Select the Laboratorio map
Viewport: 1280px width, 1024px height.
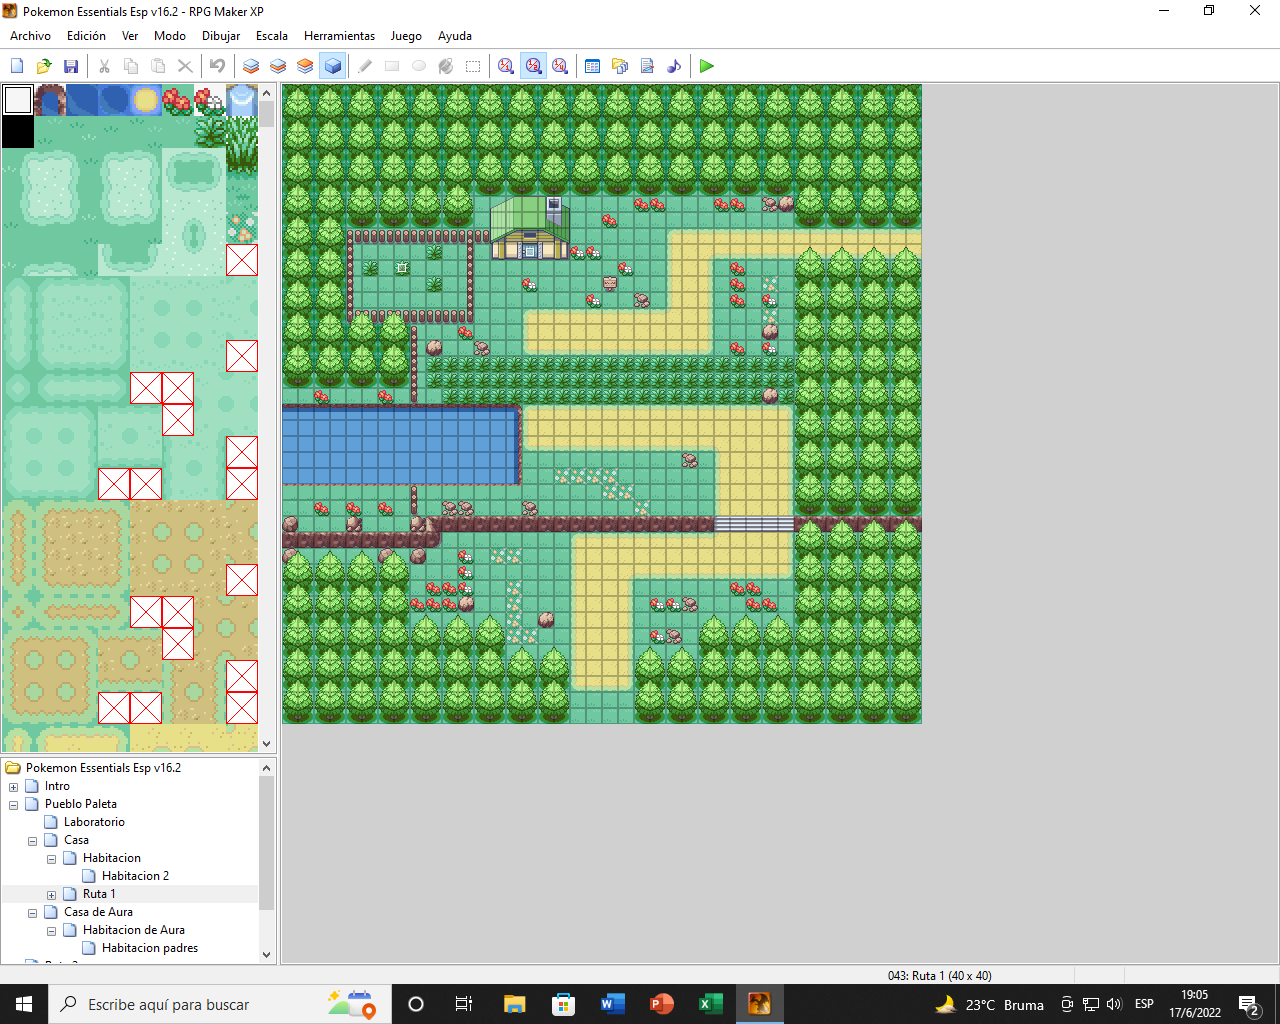[94, 822]
